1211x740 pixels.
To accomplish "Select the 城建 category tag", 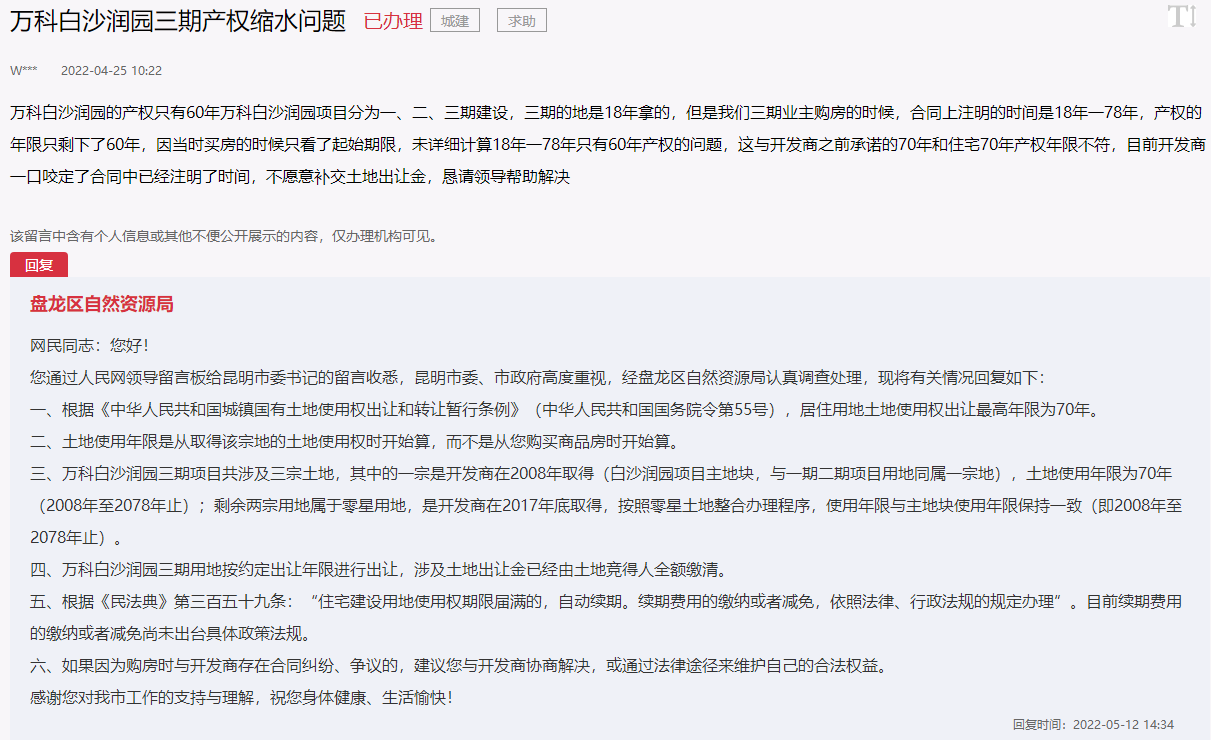I will point(455,21).
